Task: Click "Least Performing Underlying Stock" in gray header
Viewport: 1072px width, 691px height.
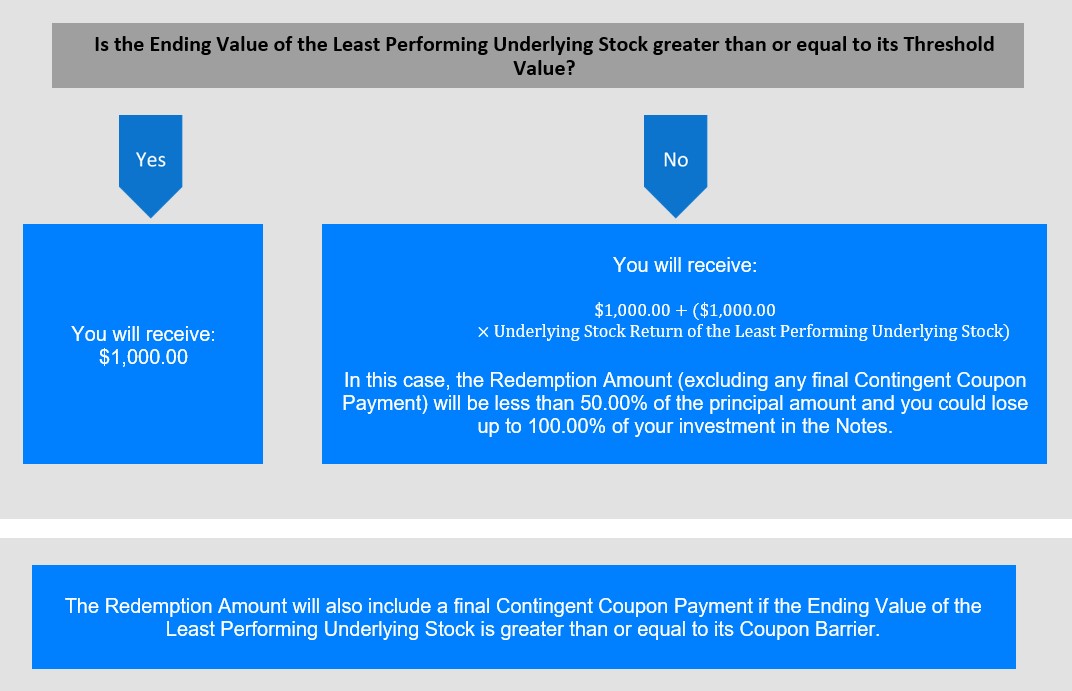Action: (x=450, y=46)
